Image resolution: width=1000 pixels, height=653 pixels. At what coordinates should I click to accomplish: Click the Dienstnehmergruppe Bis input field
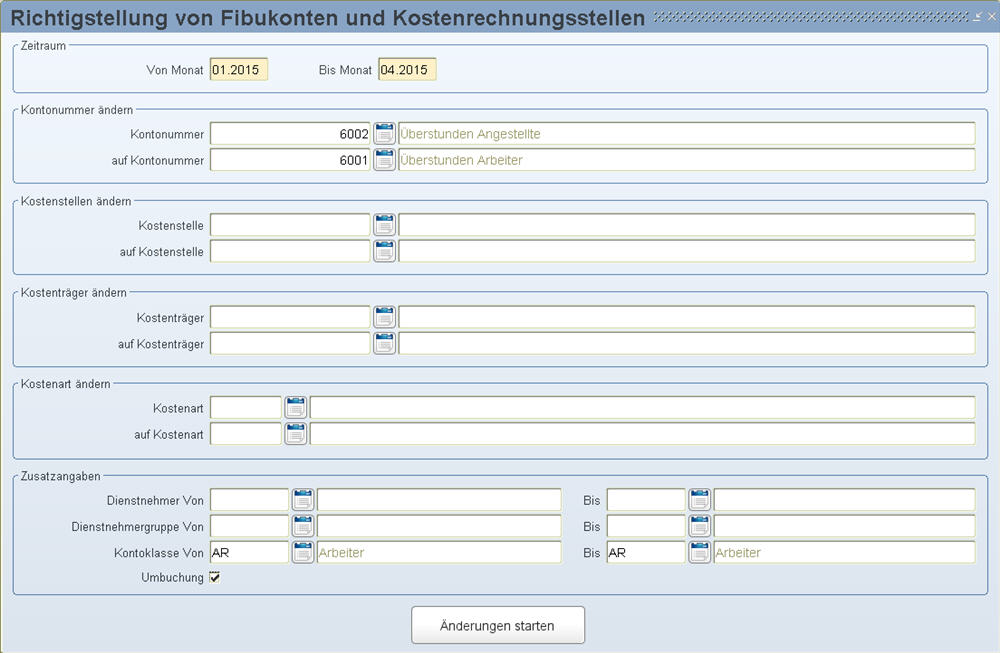coord(646,526)
